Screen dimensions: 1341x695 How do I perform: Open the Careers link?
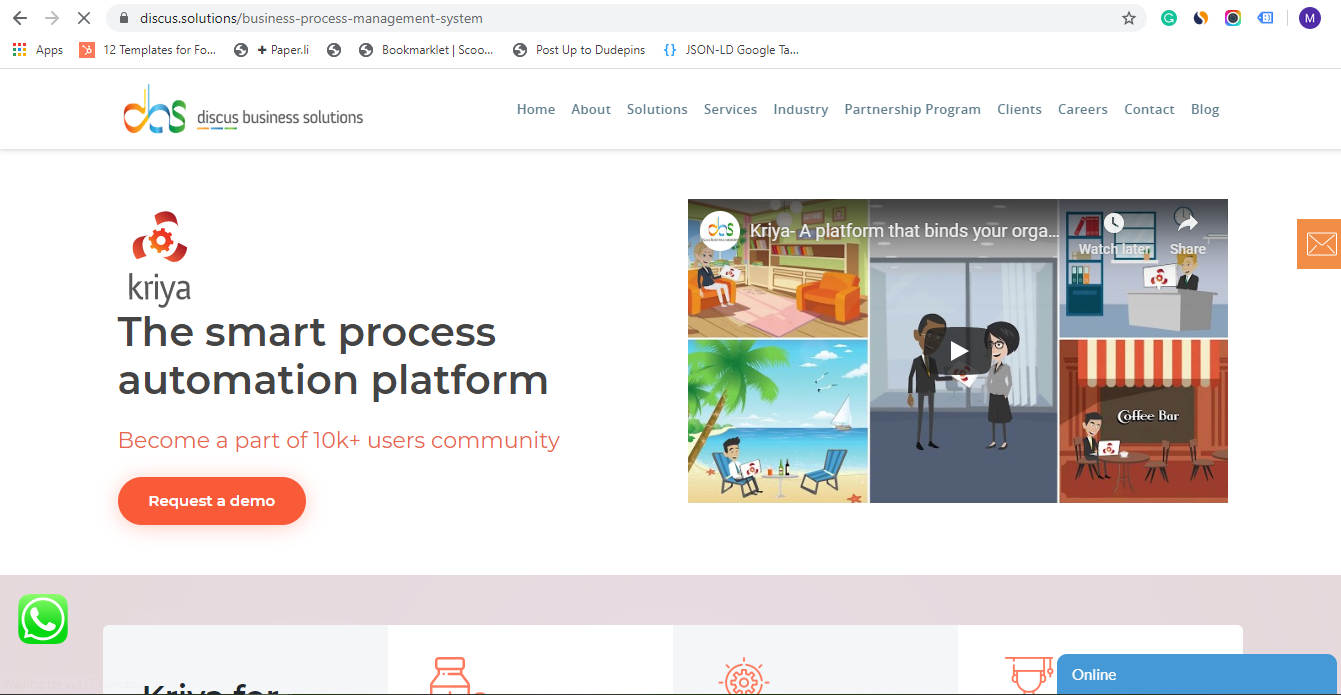[1082, 109]
